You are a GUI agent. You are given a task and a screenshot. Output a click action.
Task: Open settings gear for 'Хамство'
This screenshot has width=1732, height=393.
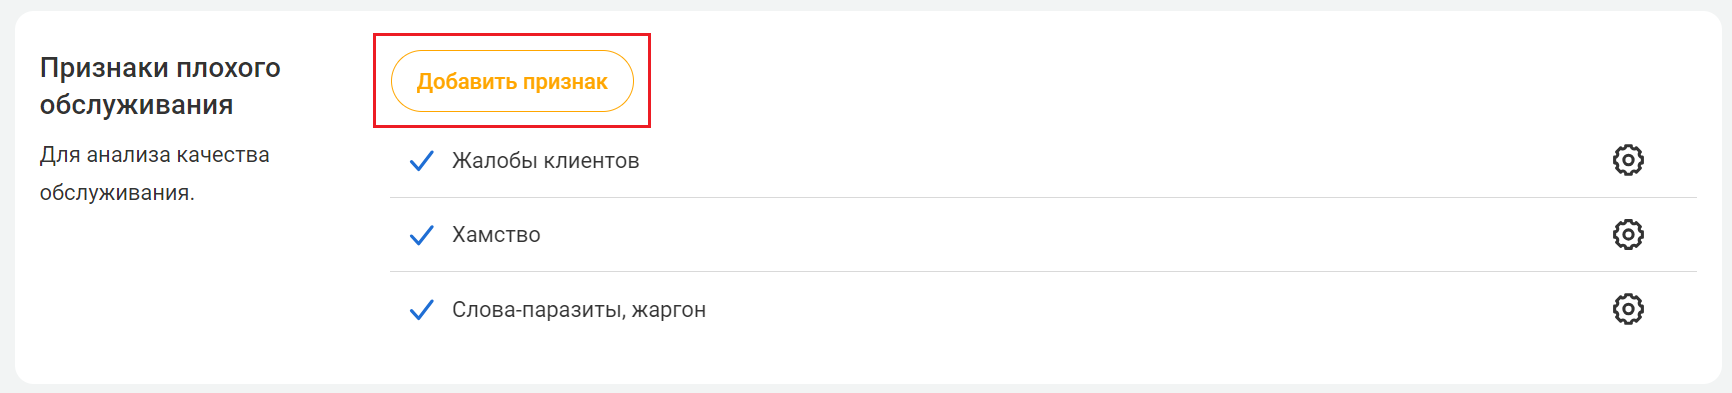(x=1628, y=234)
